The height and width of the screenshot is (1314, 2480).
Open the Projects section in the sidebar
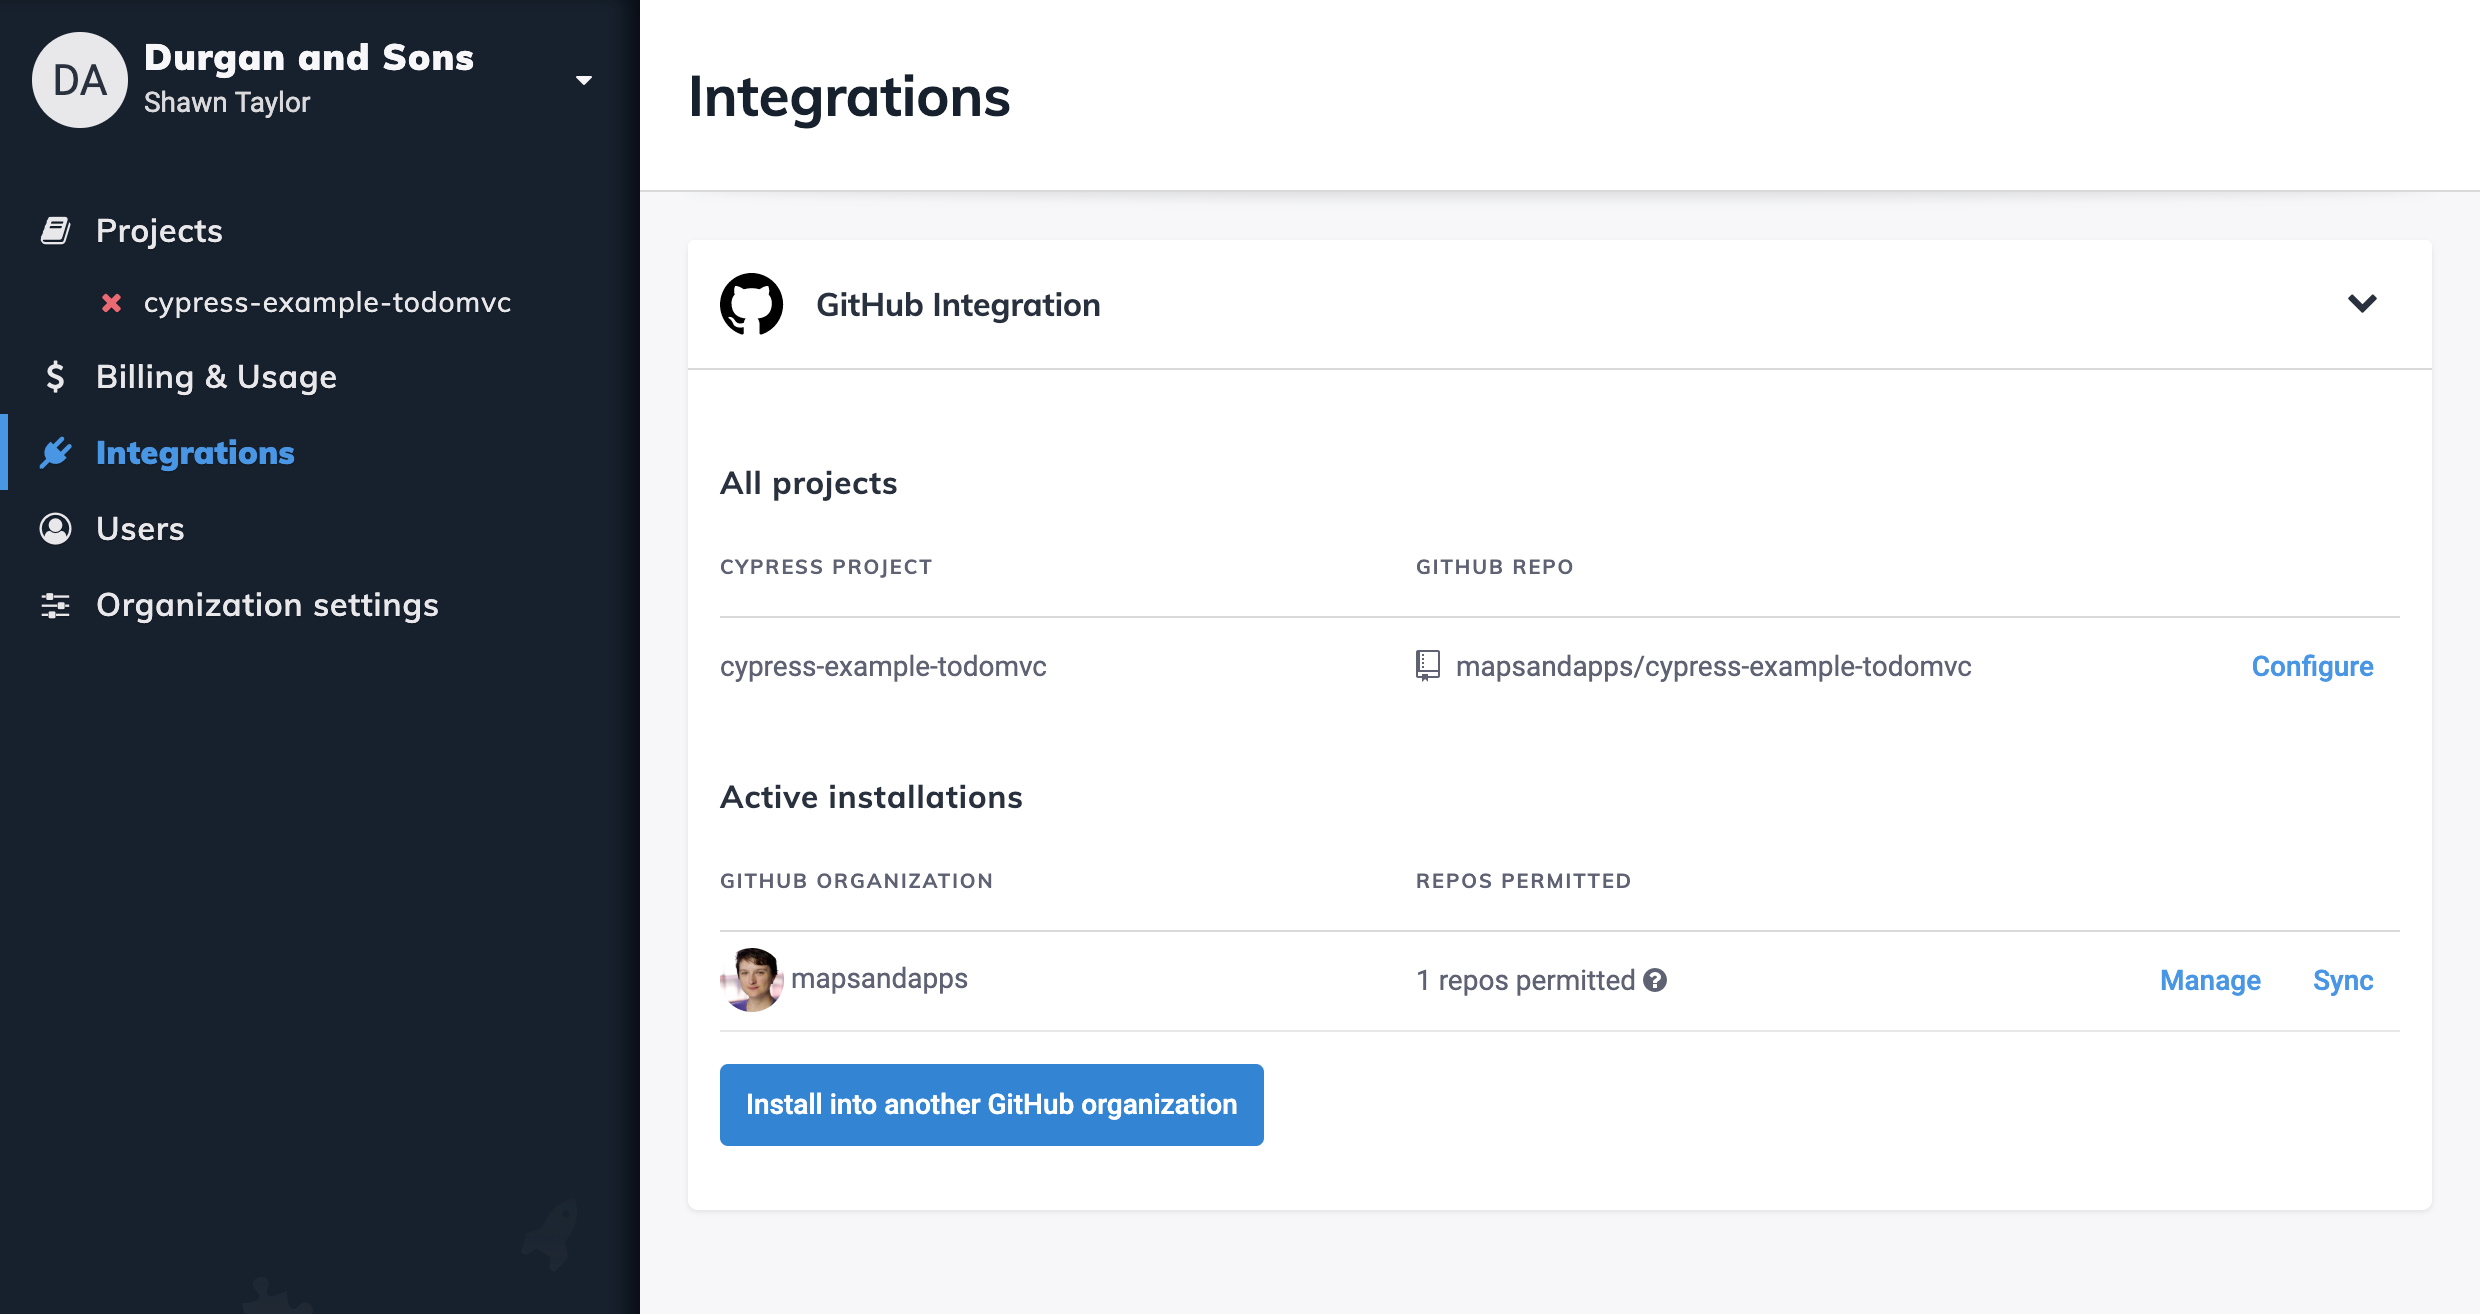tap(158, 229)
